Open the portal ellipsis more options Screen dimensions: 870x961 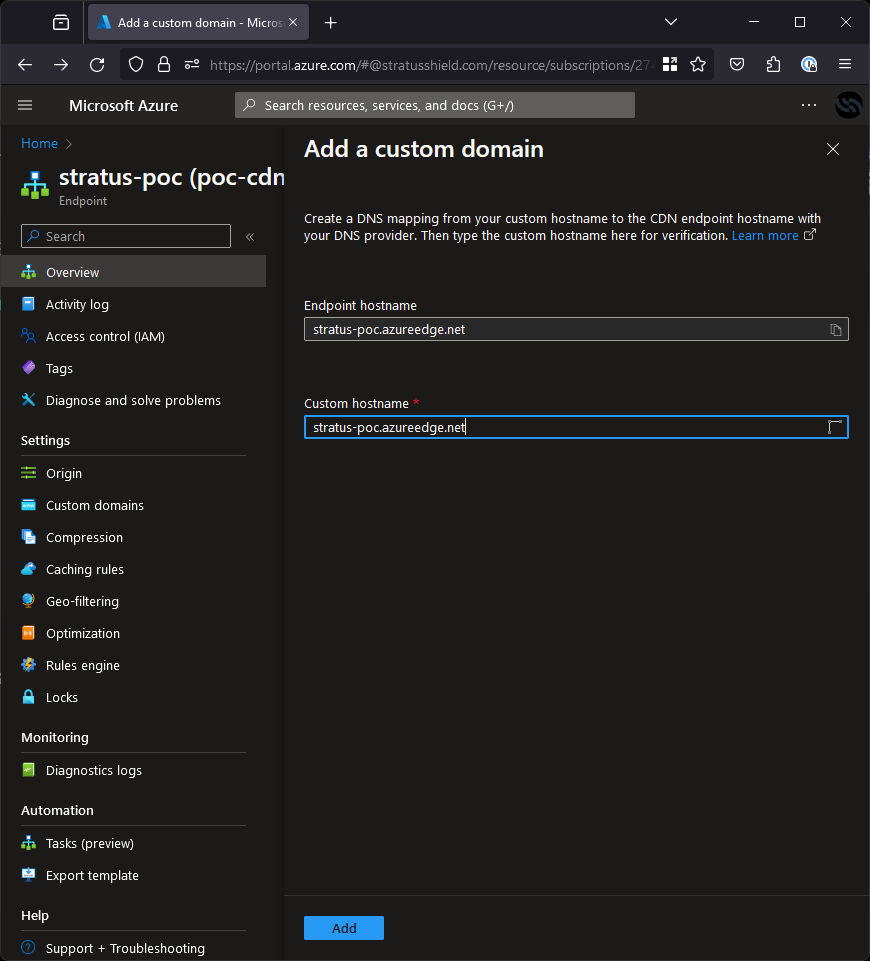(x=809, y=105)
